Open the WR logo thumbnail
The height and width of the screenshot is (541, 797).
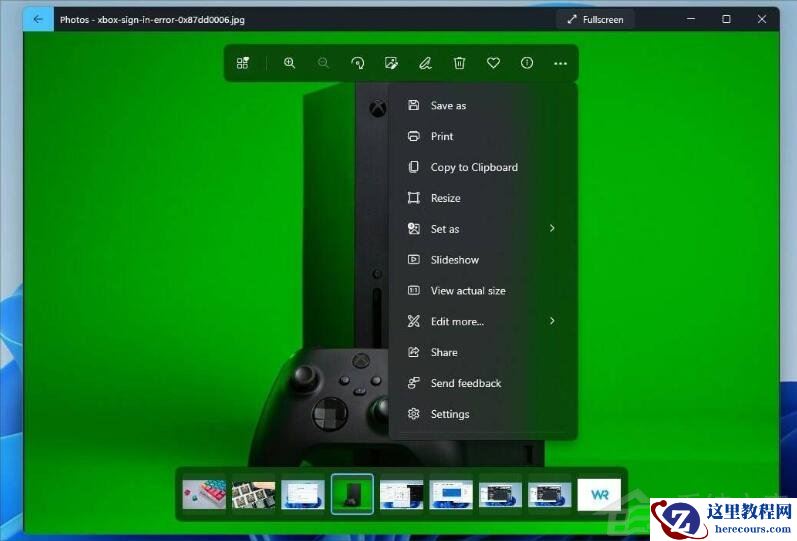pos(599,494)
